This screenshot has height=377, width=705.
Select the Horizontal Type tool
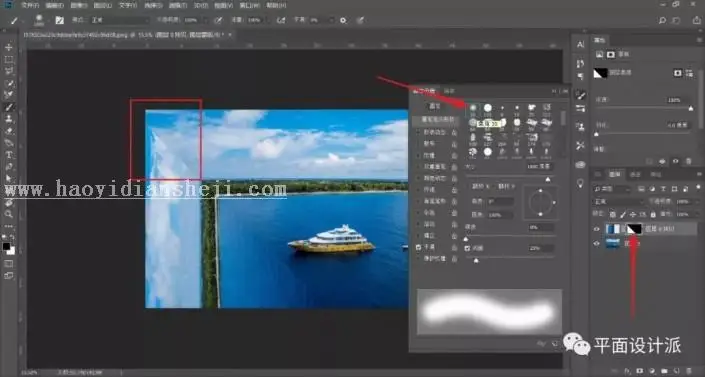click(x=9, y=155)
